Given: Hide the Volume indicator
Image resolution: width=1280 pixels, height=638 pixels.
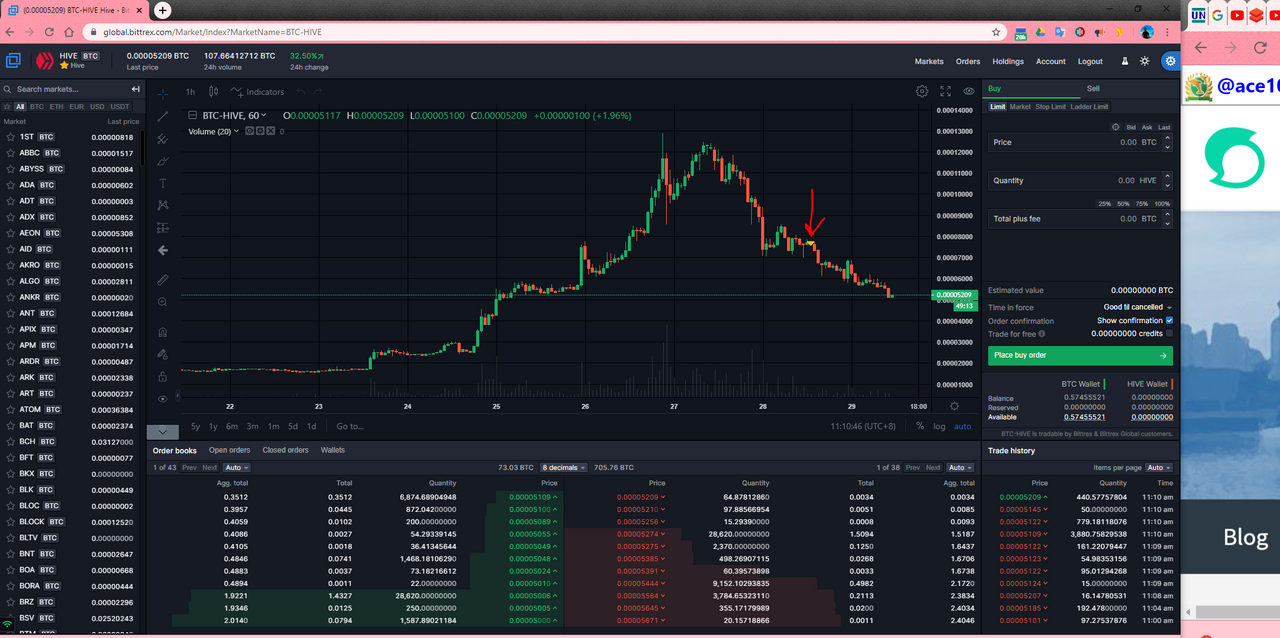Looking at the screenshot, I should point(250,131).
